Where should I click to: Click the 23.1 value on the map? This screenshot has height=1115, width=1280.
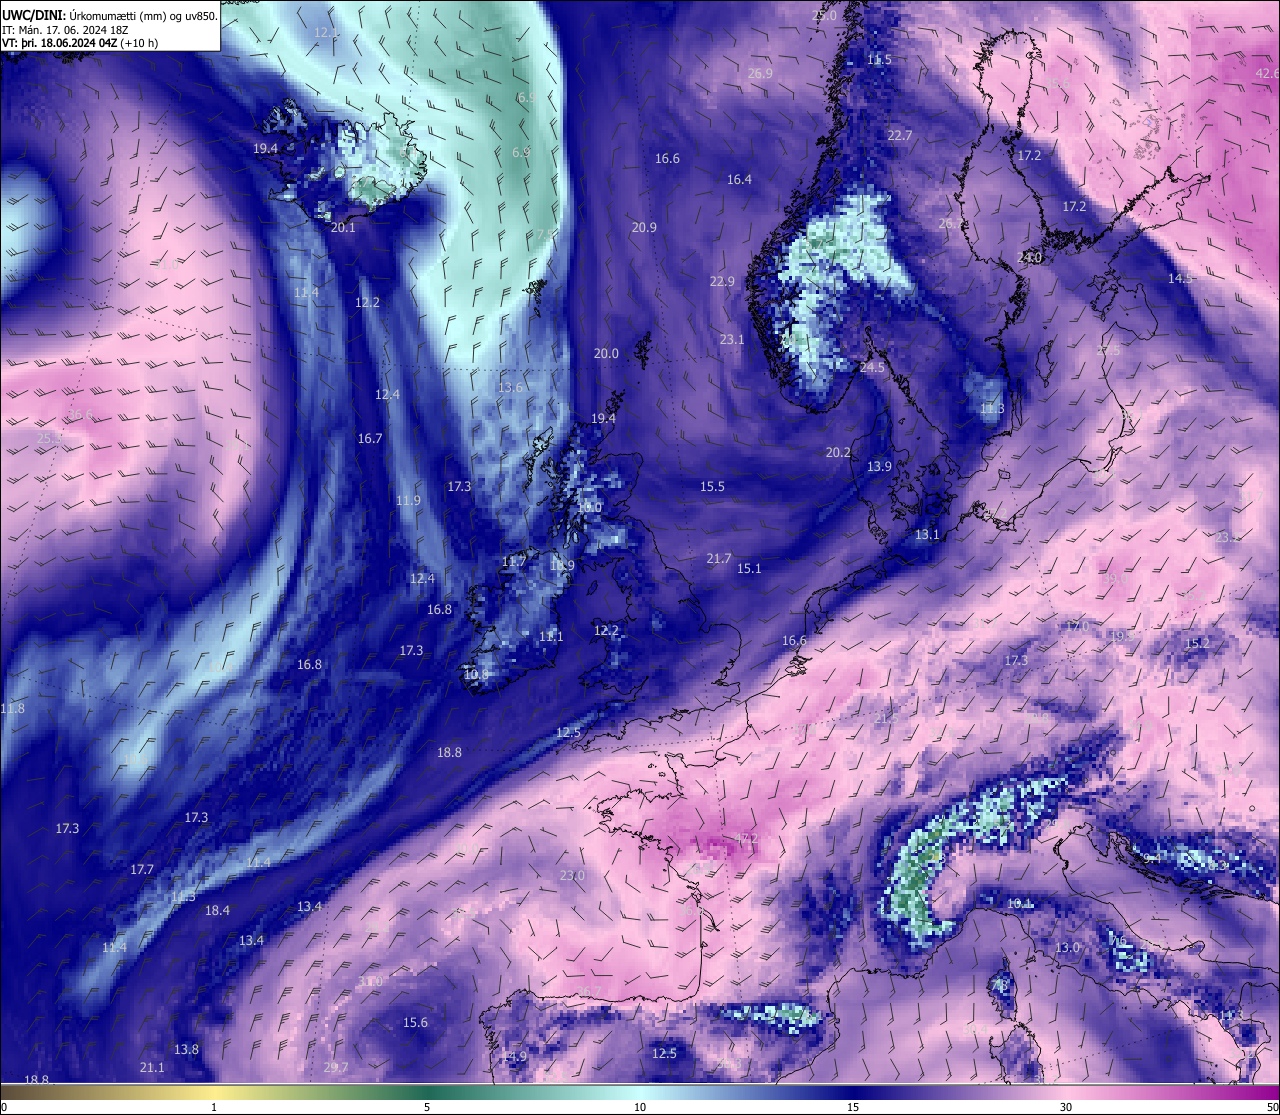click(x=732, y=340)
